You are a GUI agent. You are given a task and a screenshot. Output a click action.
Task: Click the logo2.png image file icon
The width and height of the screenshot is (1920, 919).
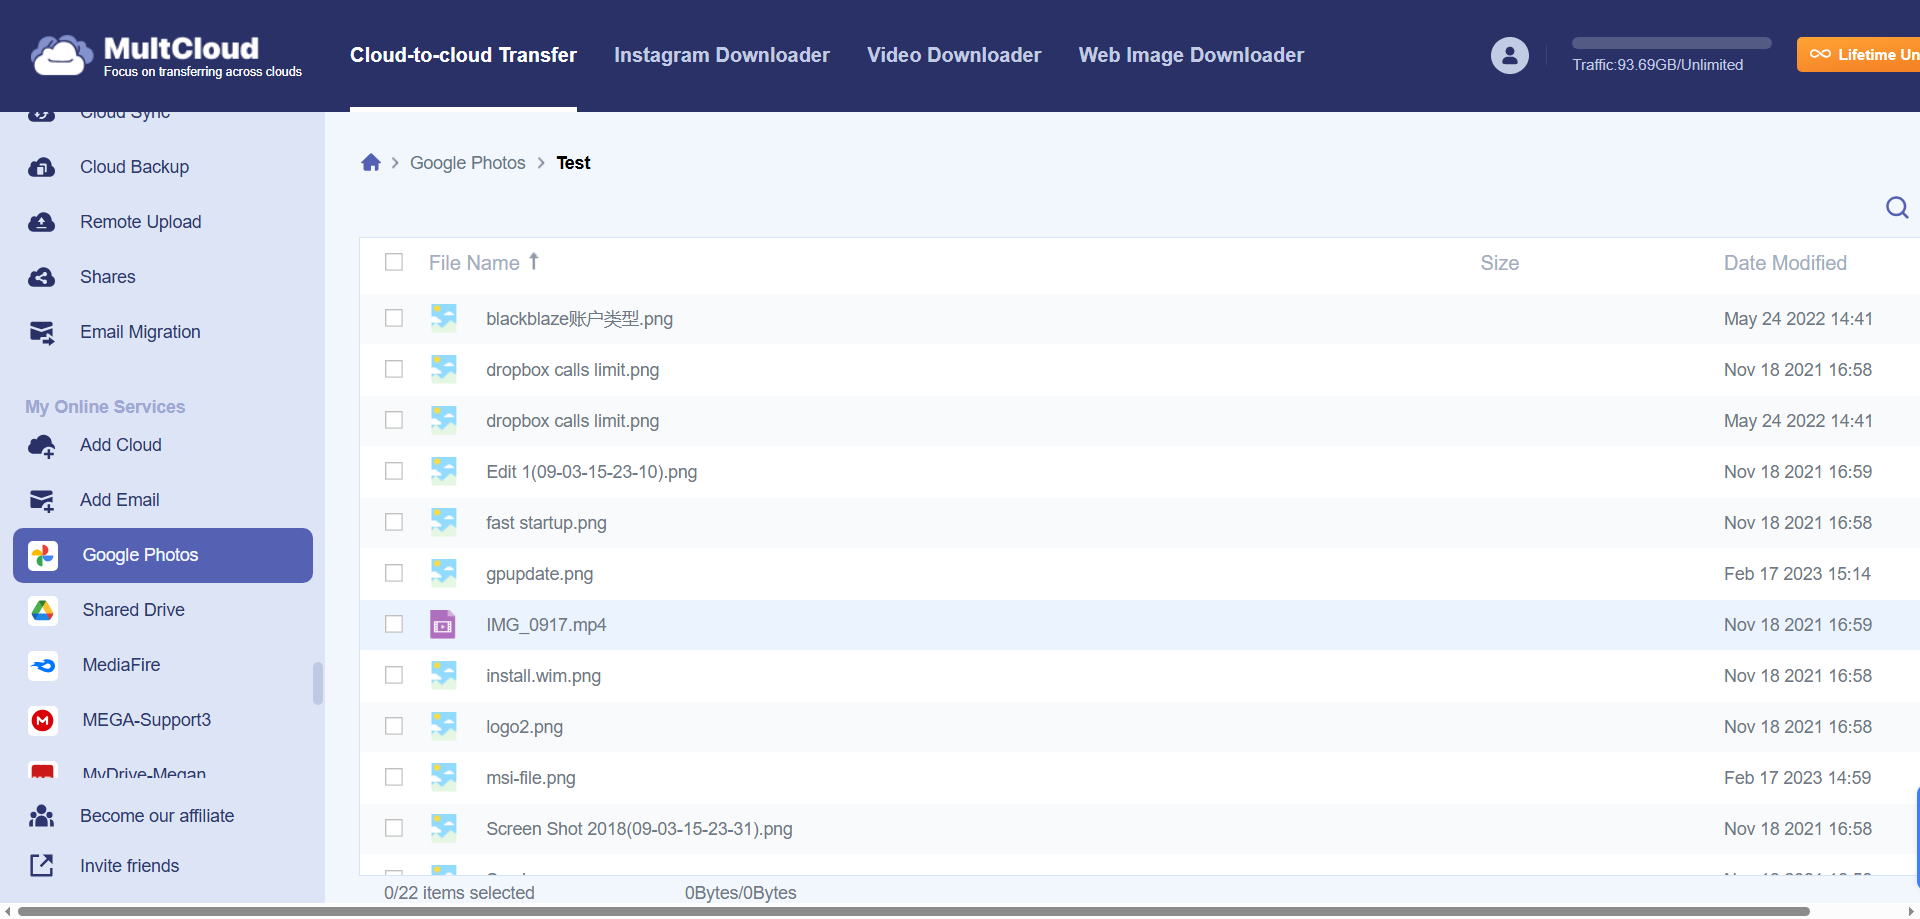pyautogui.click(x=443, y=726)
